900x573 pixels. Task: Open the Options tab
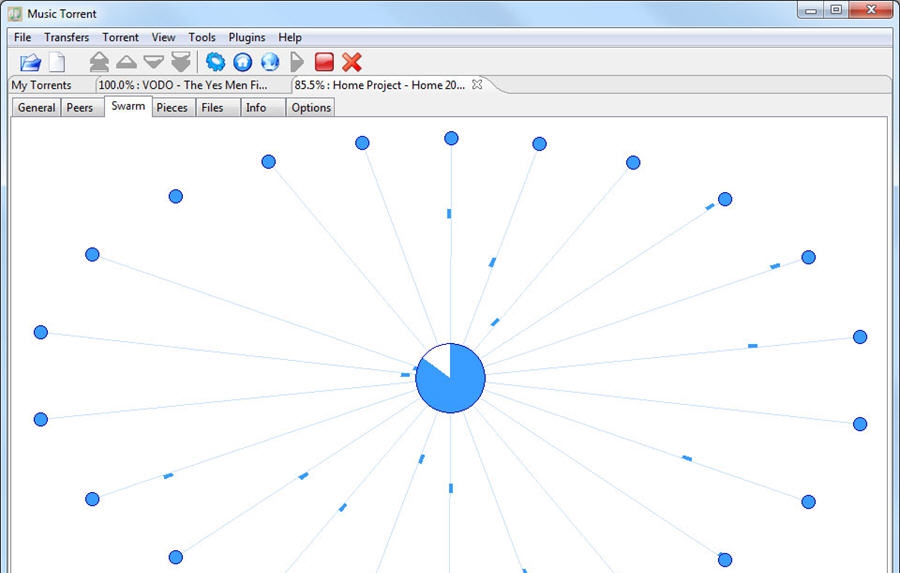(311, 108)
